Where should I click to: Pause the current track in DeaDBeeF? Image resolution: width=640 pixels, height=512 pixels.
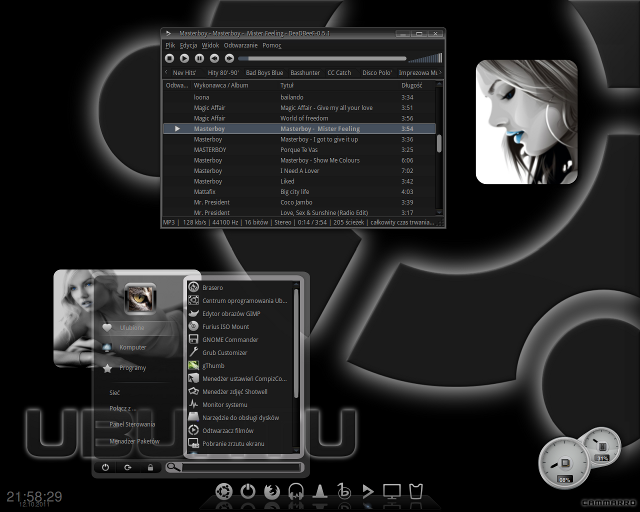click(199, 58)
